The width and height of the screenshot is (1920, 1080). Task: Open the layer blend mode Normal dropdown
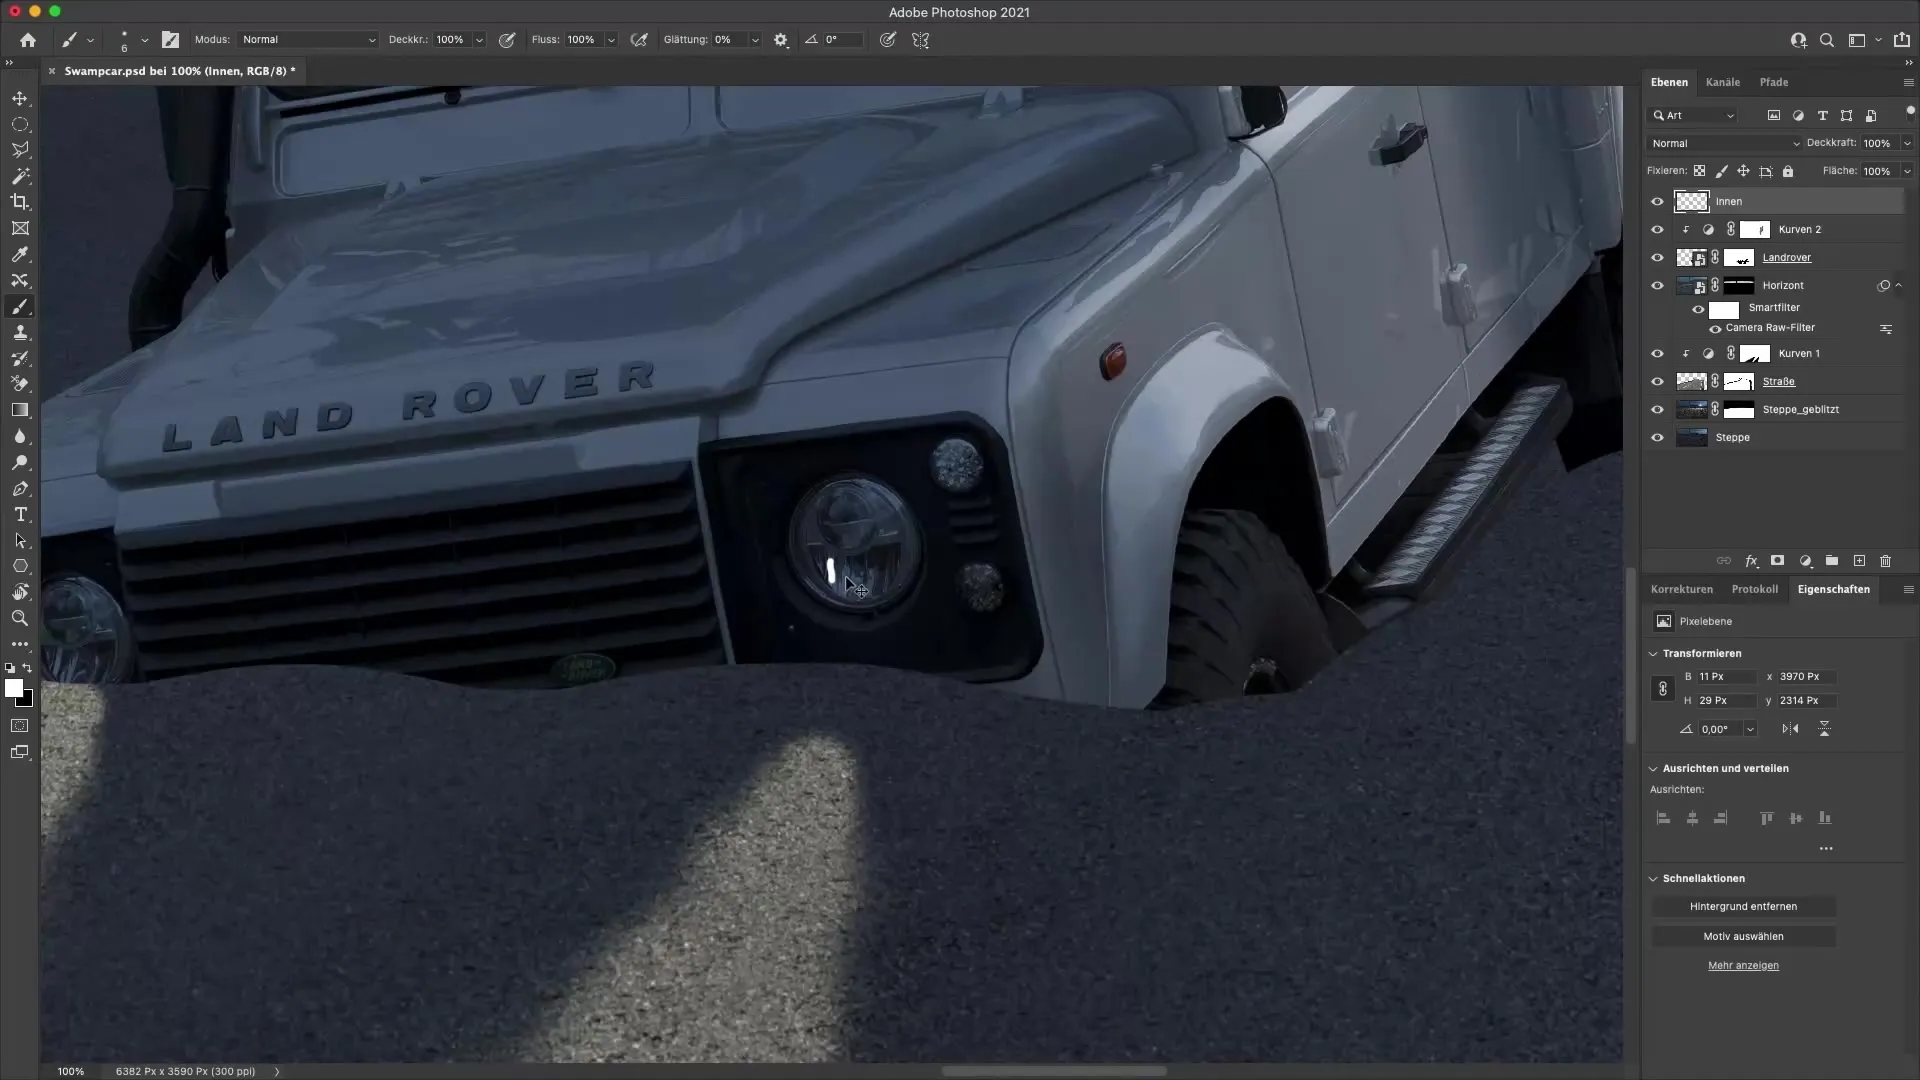(1724, 143)
